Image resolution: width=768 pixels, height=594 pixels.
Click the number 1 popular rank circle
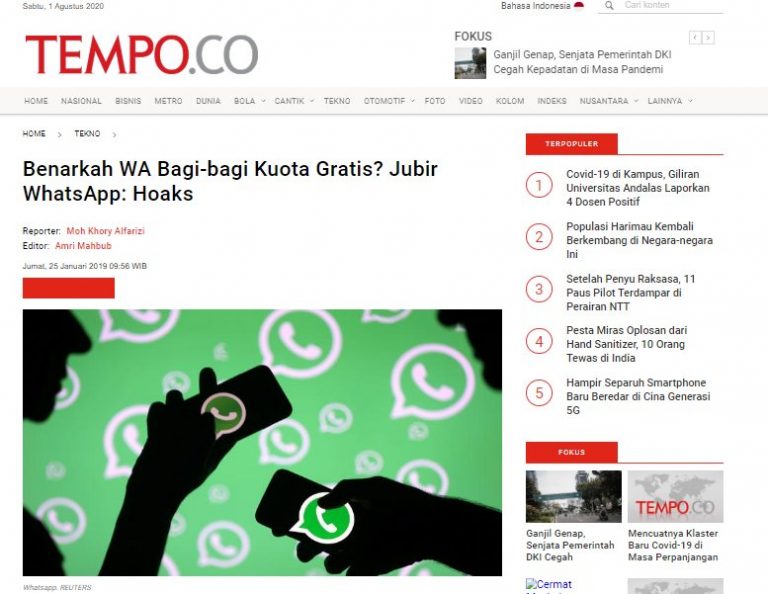(539, 185)
